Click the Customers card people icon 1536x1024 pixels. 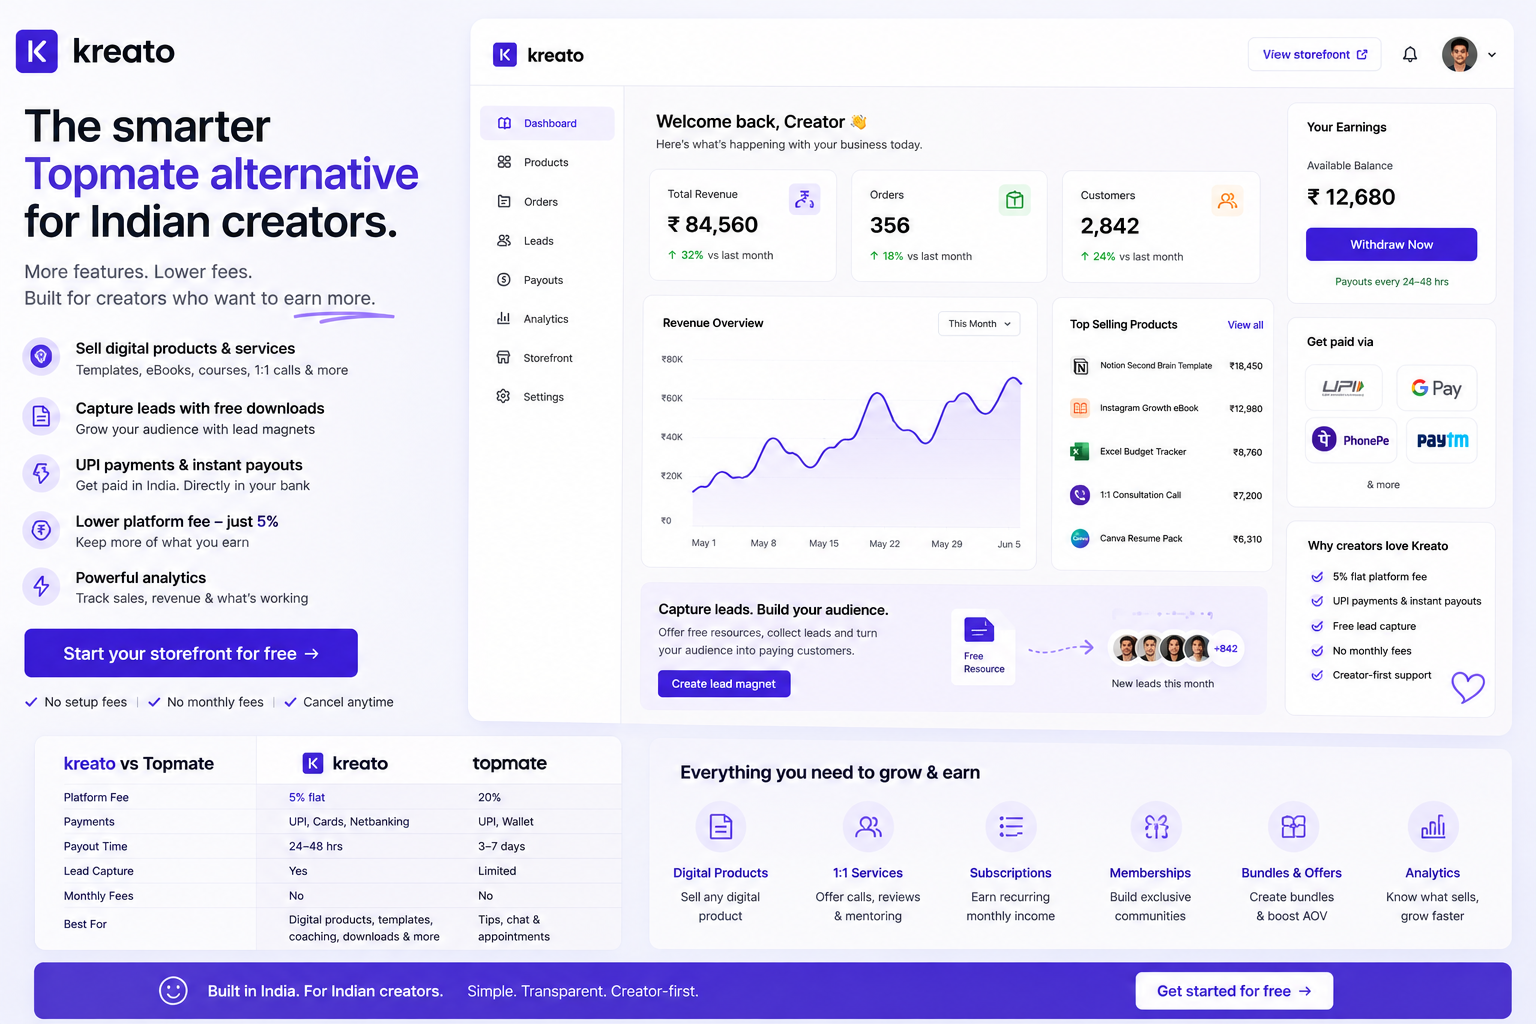point(1227,201)
